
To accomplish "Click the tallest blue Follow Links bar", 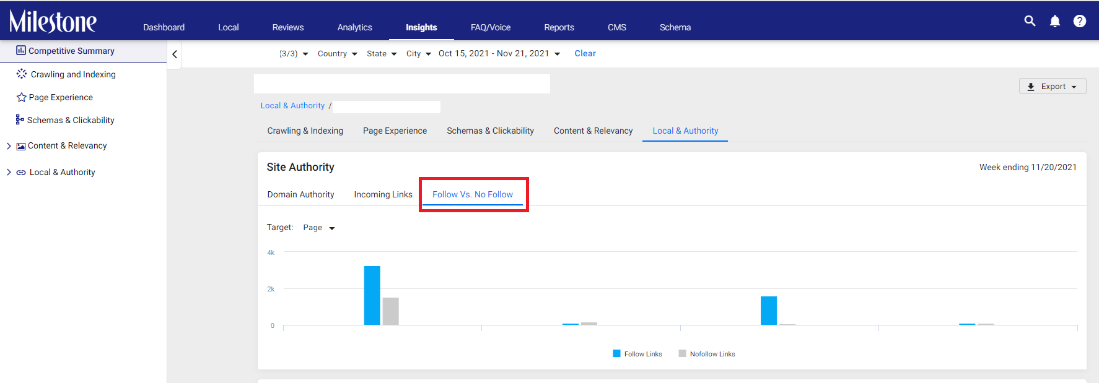I will [372, 295].
